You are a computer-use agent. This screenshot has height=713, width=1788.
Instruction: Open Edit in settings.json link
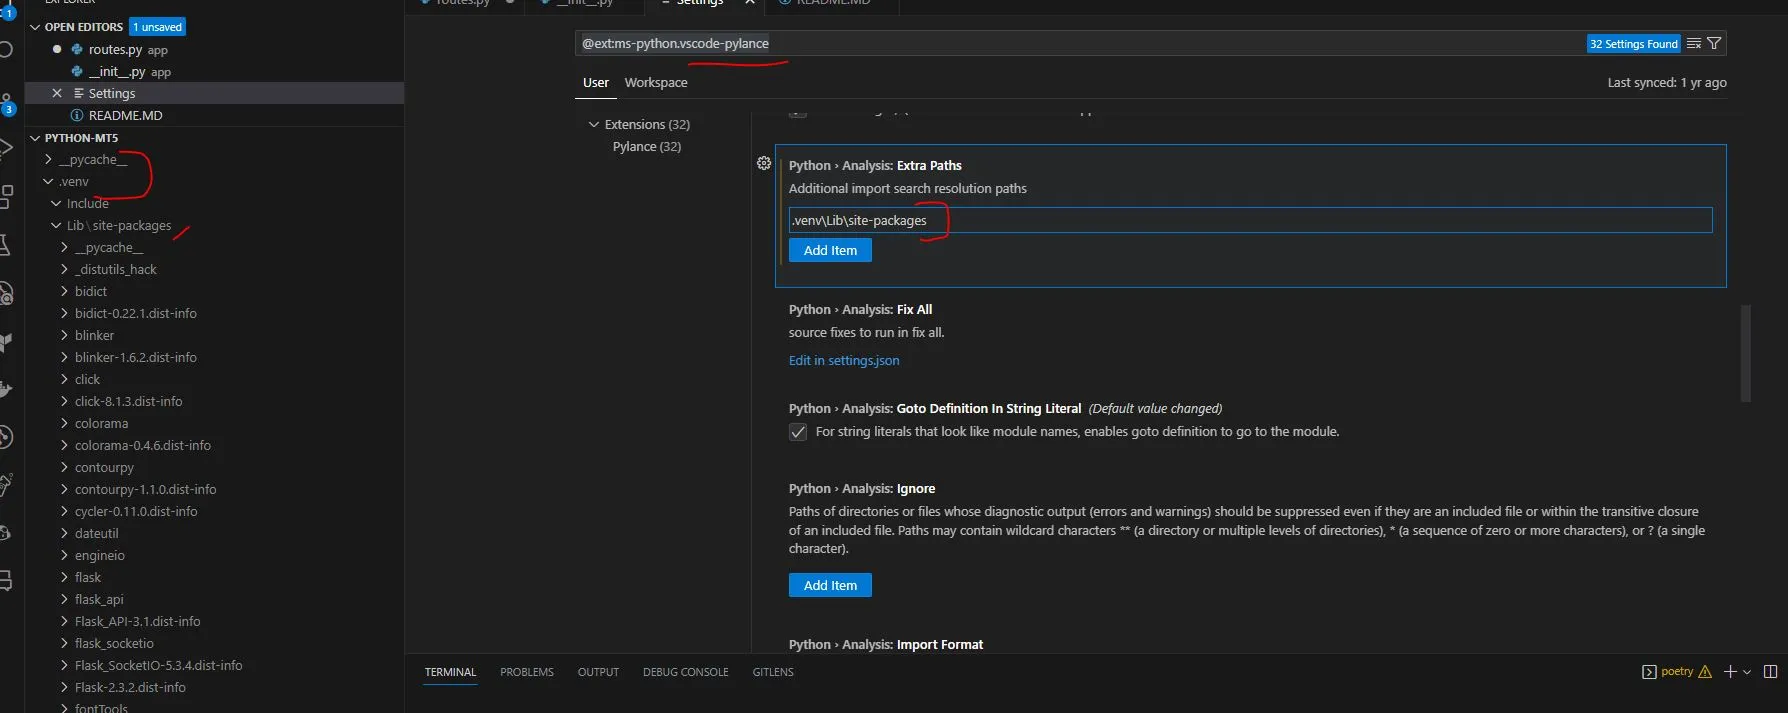844,360
